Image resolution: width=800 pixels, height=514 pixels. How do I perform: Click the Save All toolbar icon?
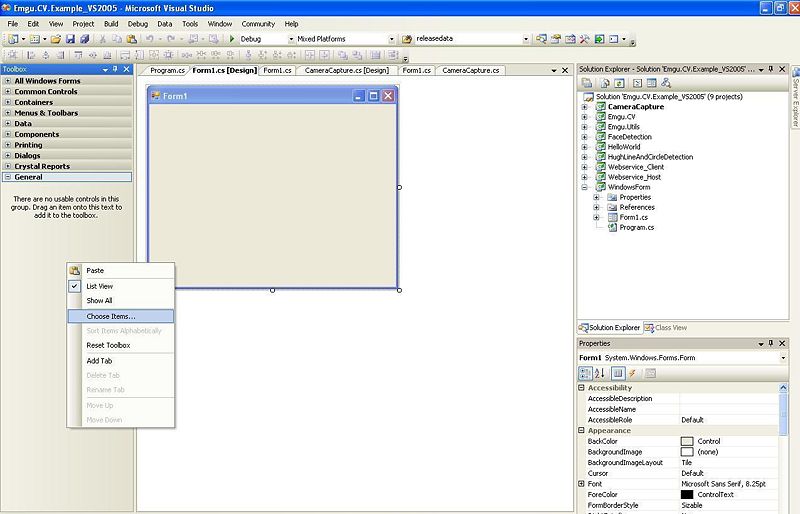pos(85,39)
